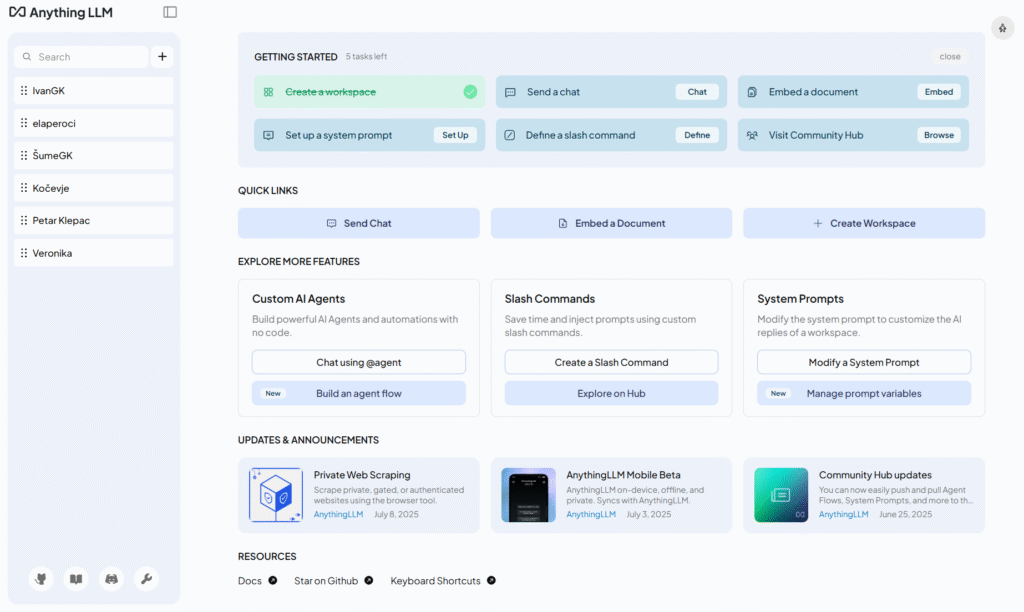Click the arrow icon next to Docs
The width and height of the screenshot is (1024, 612).
272,581
